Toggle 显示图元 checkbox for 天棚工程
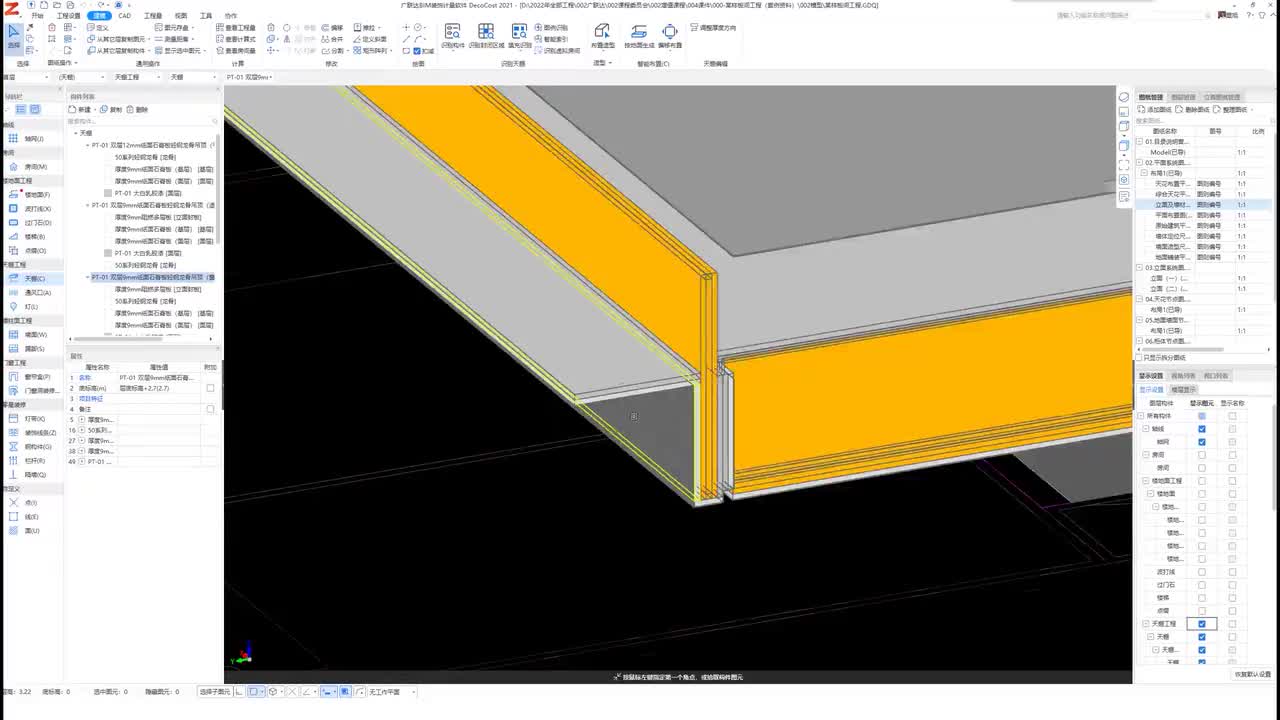Screen dimensions: 1280x720 (x=1202, y=624)
